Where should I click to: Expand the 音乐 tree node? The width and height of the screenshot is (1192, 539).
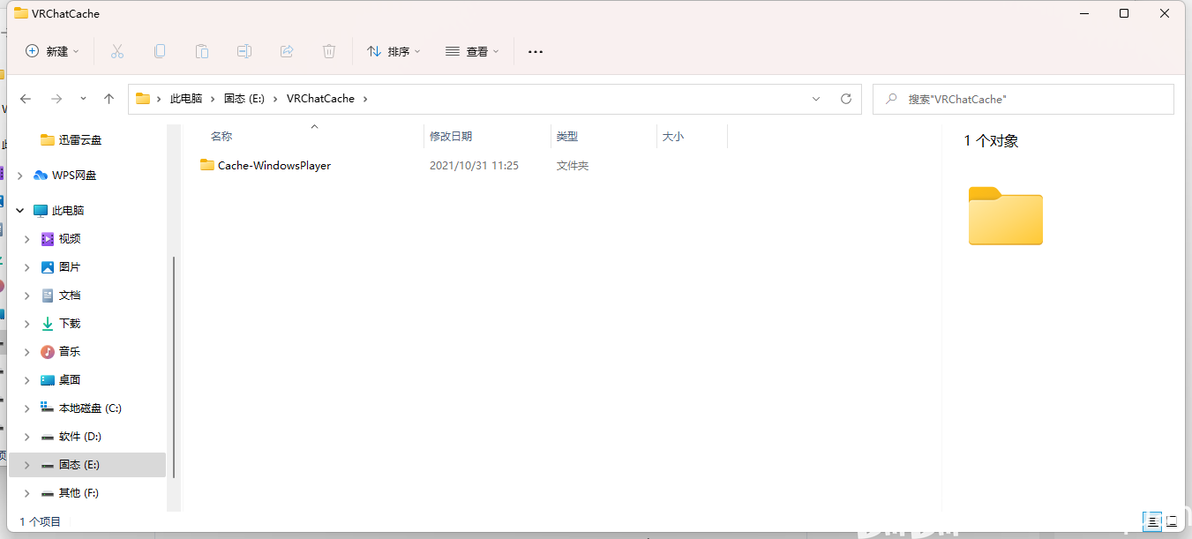[27, 351]
